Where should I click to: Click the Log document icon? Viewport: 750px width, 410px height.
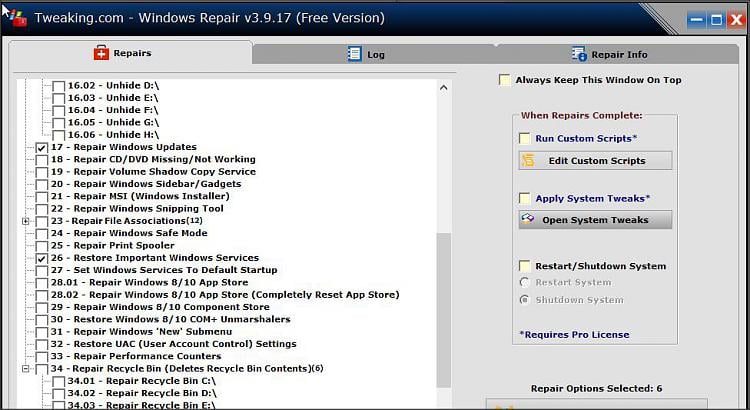click(354, 54)
